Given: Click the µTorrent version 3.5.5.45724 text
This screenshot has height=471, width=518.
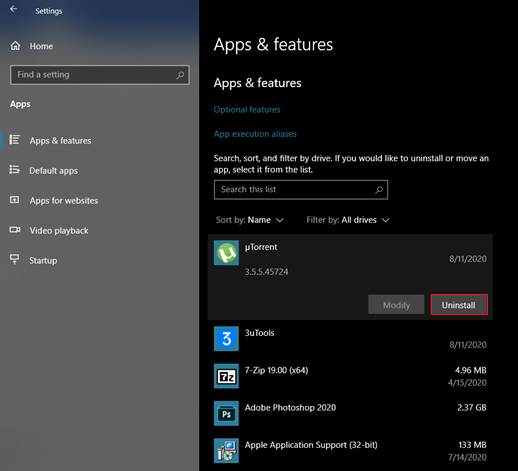Looking at the screenshot, I should coord(266,272).
